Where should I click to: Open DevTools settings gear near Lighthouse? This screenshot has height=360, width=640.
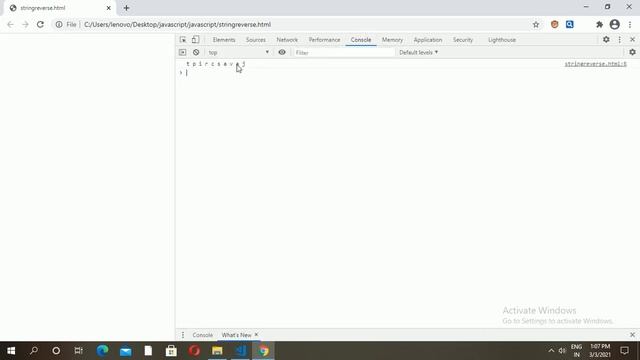[606, 40]
